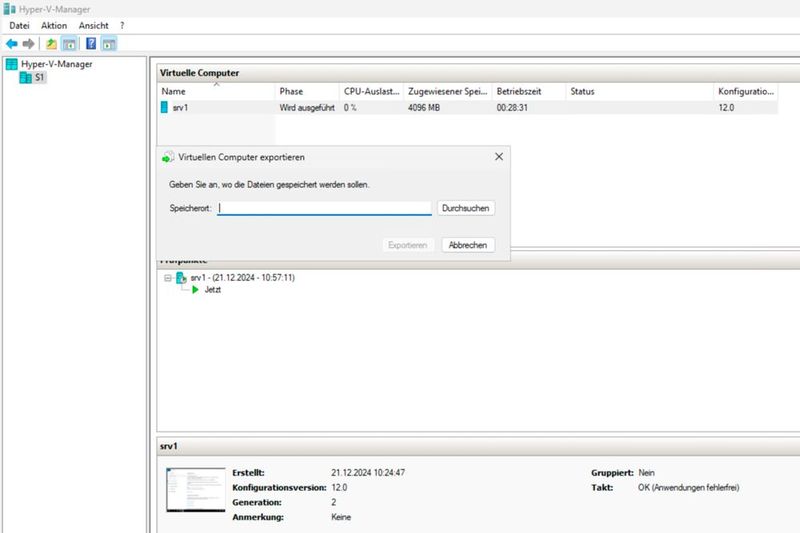Click the Hyper-V-Manager tree root icon
Screen dimensions: 800x533
(11, 64)
